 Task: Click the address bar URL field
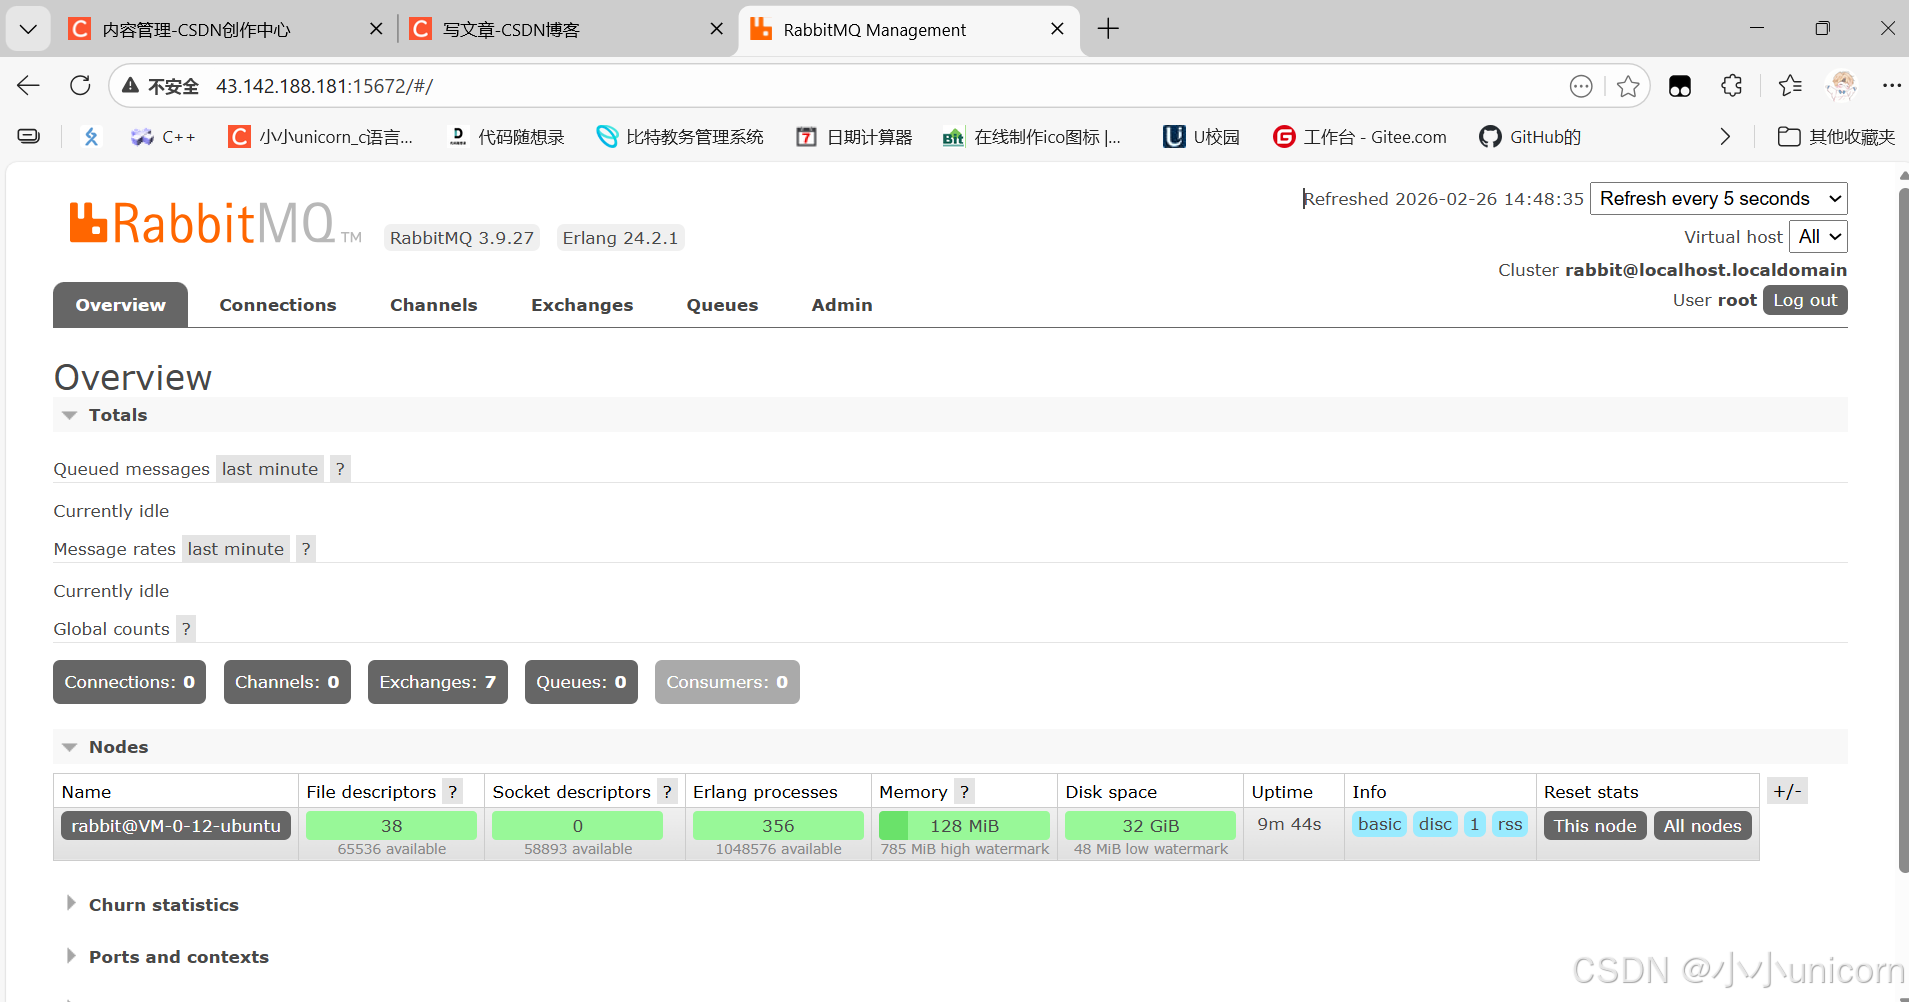(x=880, y=86)
